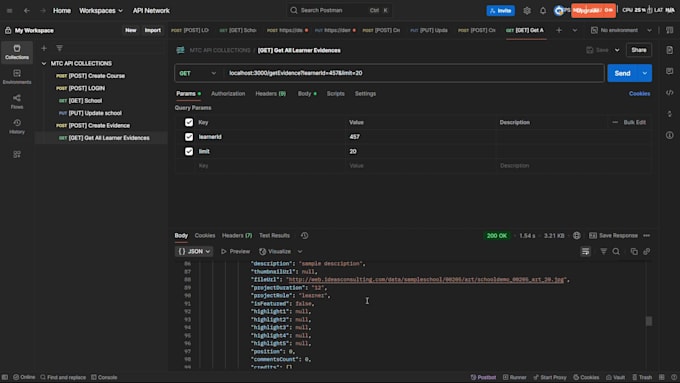Open the Send options dropdown arrow
The image size is (680, 383).
[x=645, y=73]
